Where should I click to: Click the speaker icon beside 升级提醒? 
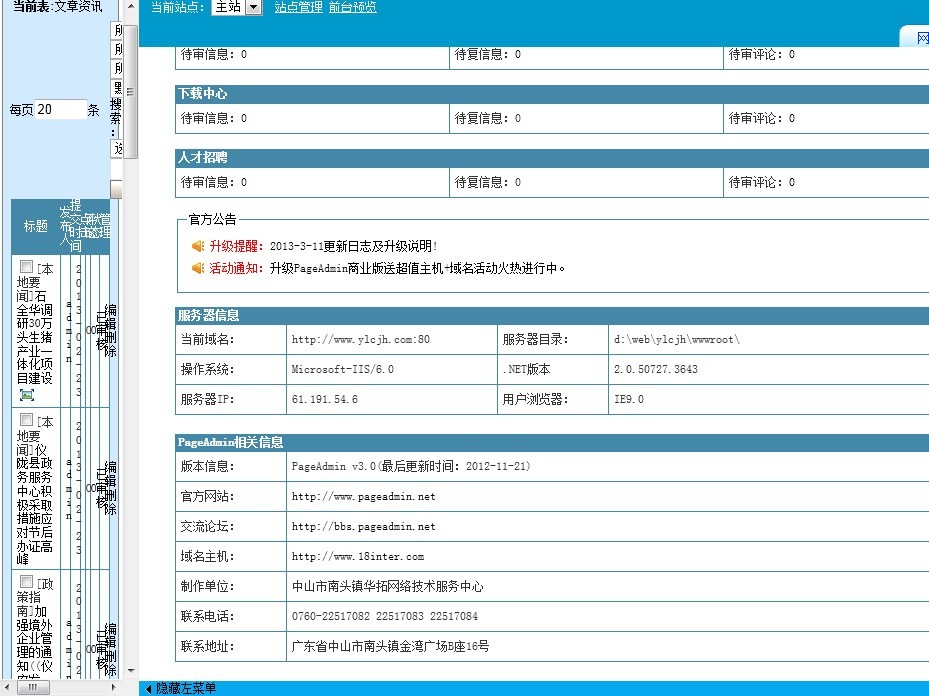click(x=197, y=246)
